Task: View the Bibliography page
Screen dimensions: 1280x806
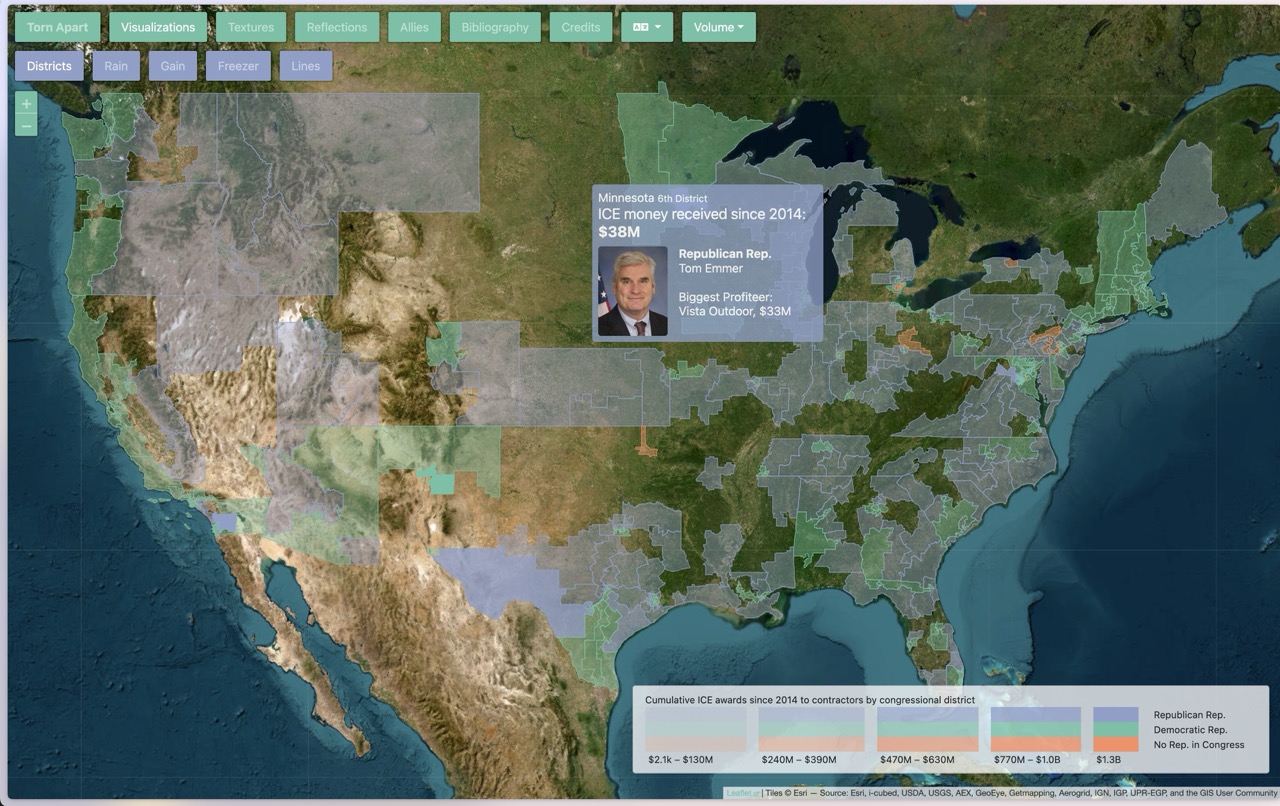Action: [495, 27]
